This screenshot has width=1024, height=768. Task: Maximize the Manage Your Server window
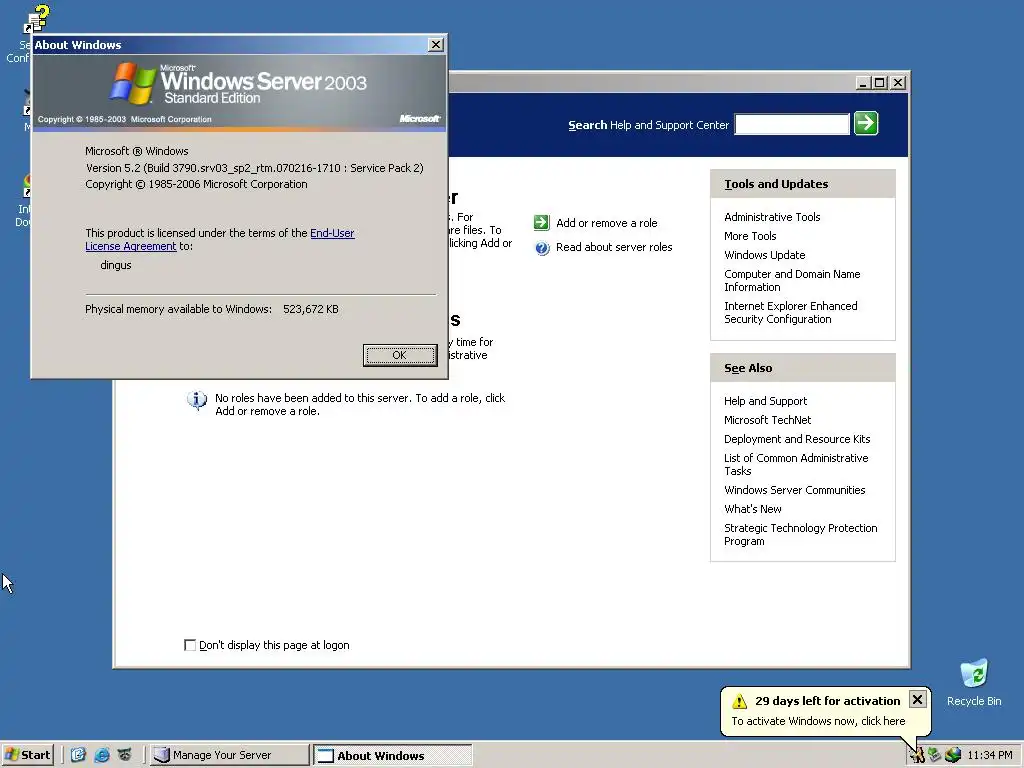[880, 83]
